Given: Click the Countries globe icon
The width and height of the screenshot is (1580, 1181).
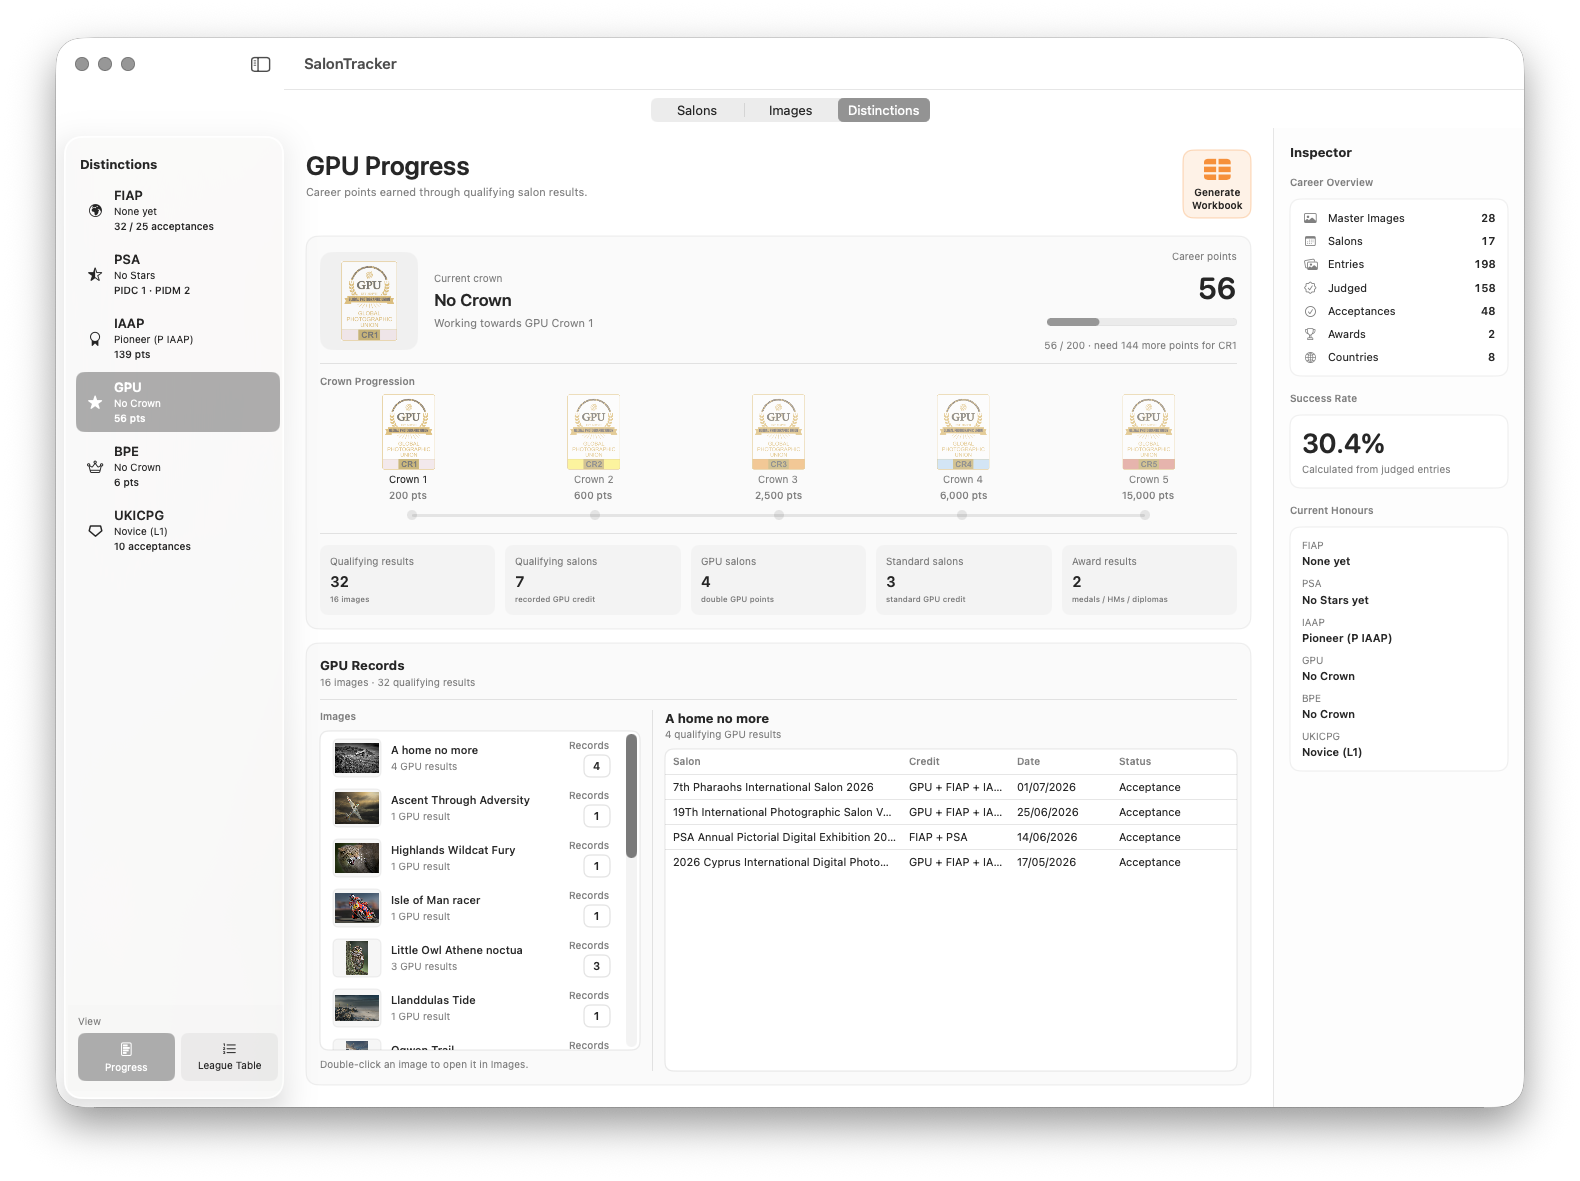Looking at the screenshot, I should click(1310, 357).
